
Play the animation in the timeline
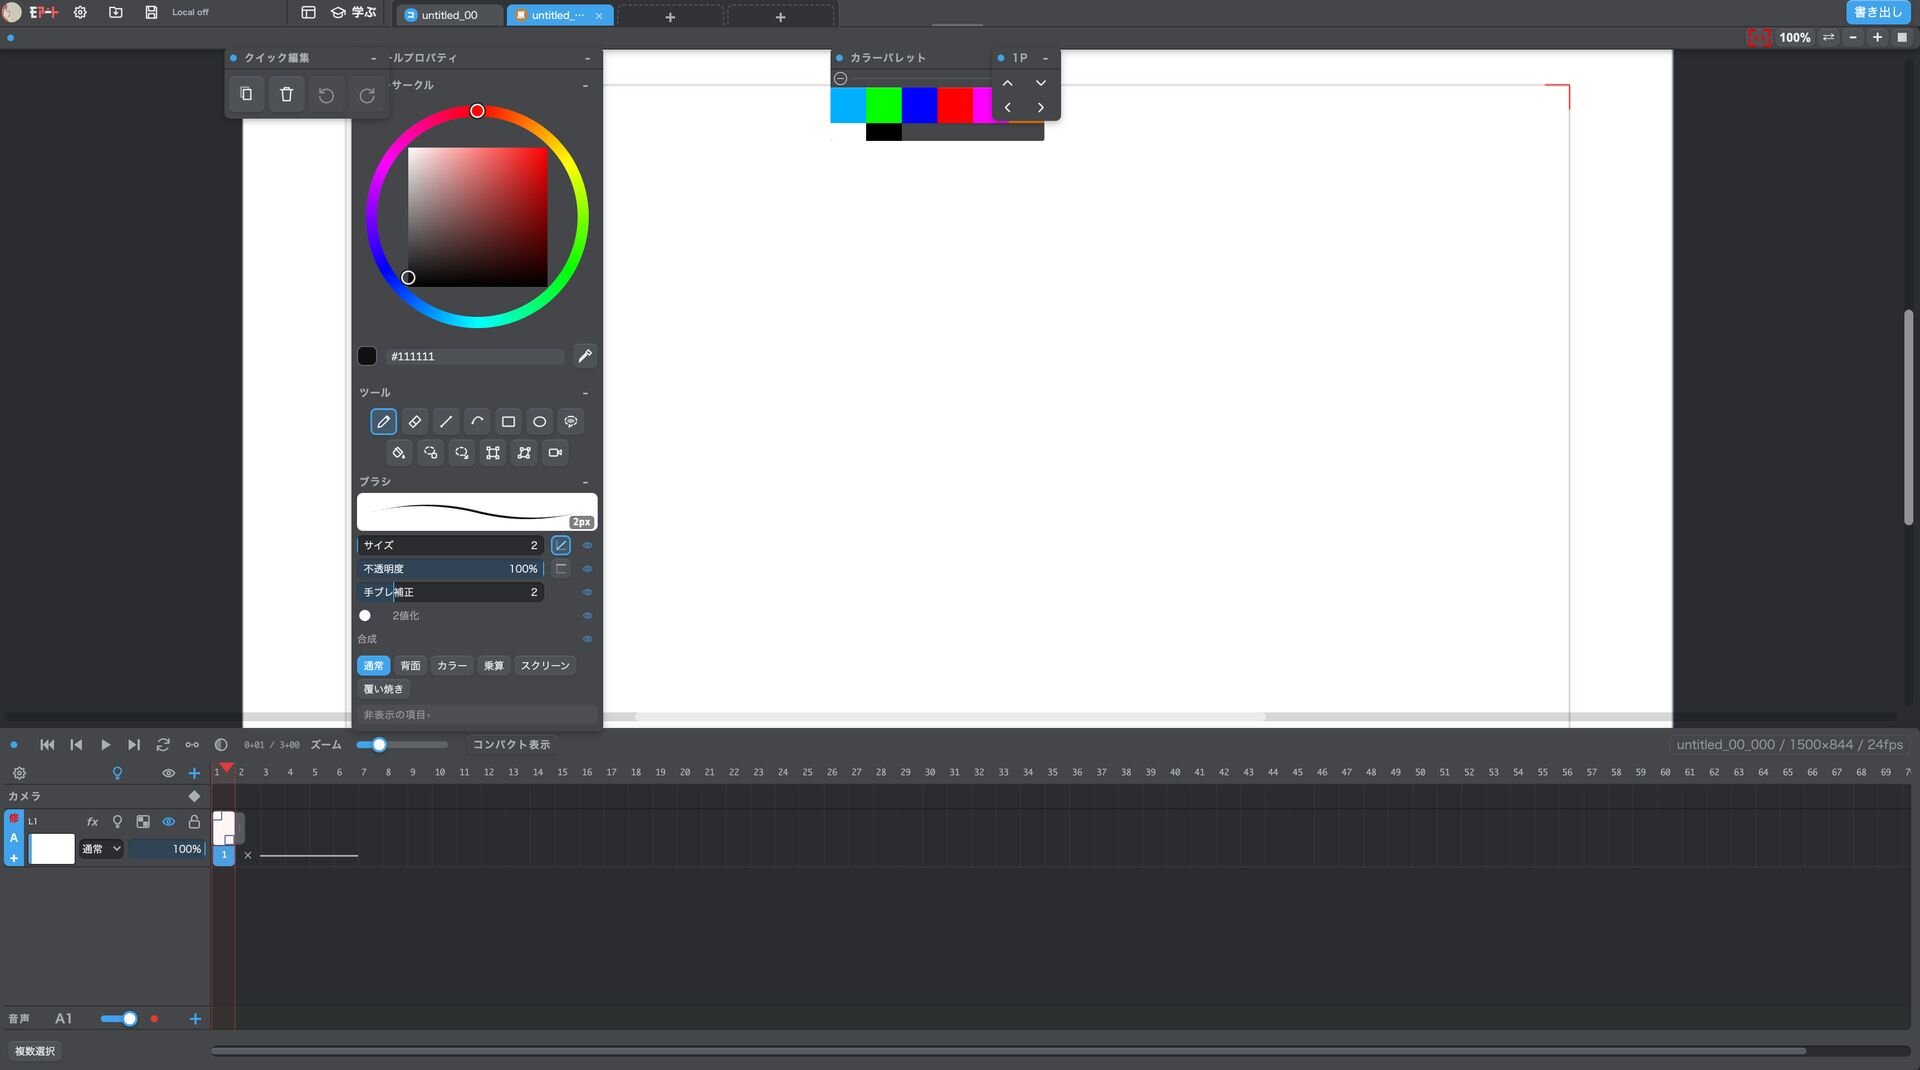tap(105, 745)
